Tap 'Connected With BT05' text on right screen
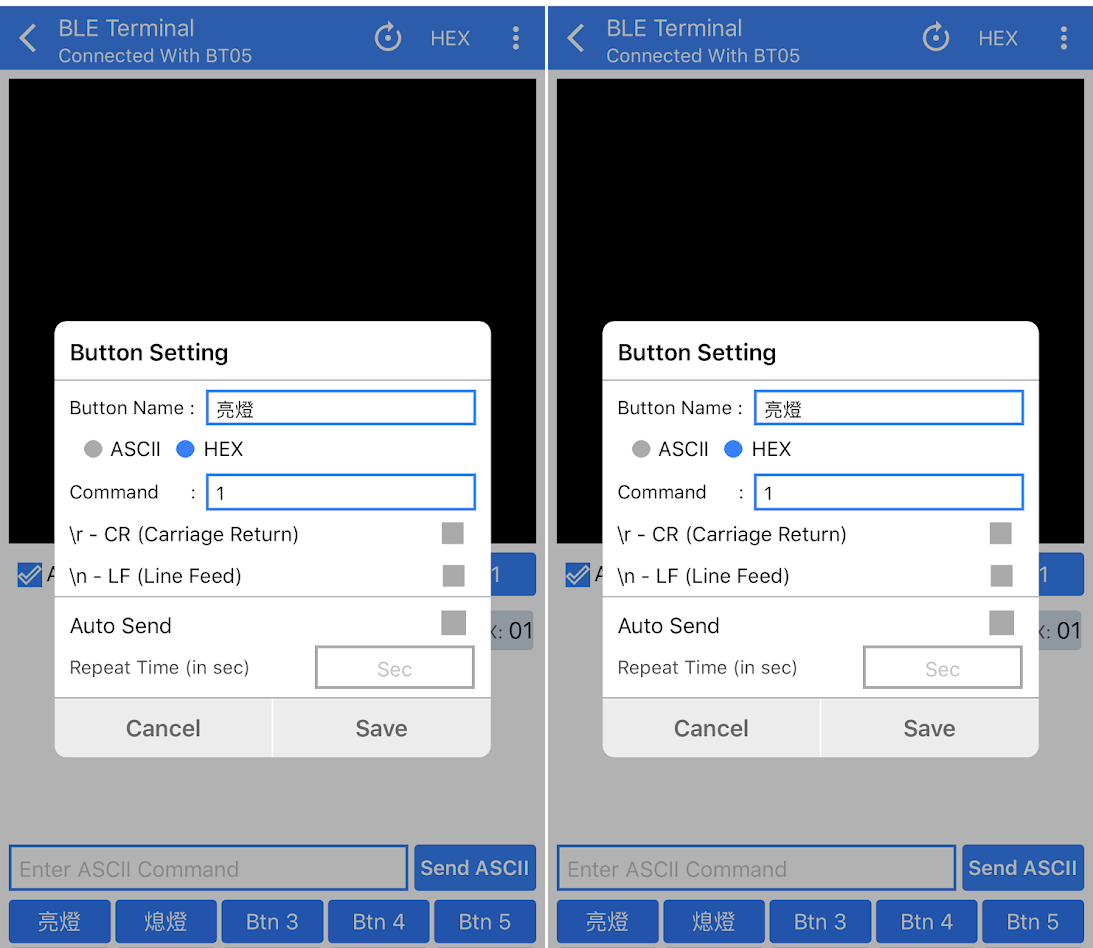Image resolution: width=1093 pixels, height=948 pixels. coord(703,56)
